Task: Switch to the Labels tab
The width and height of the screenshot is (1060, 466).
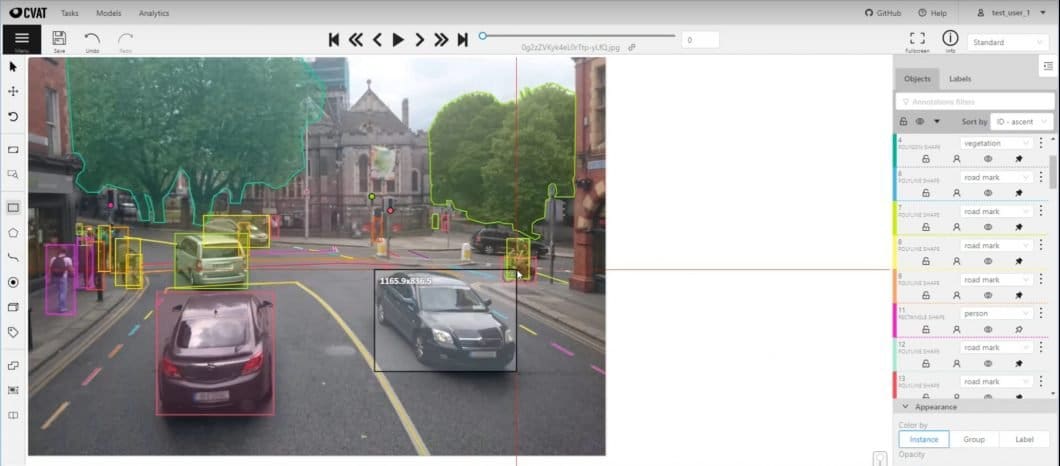Action: (x=960, y=78)
